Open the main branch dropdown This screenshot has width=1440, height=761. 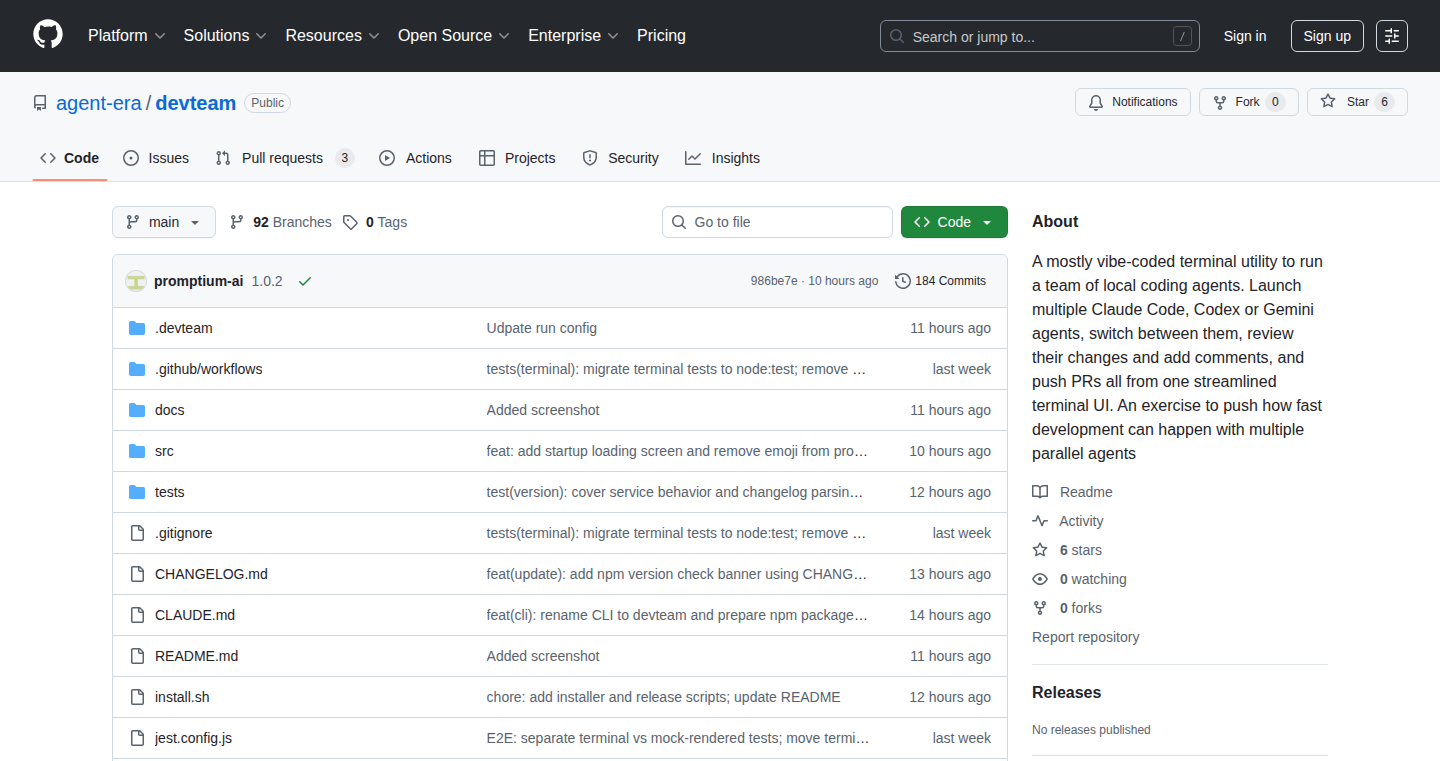click(164, 222)
